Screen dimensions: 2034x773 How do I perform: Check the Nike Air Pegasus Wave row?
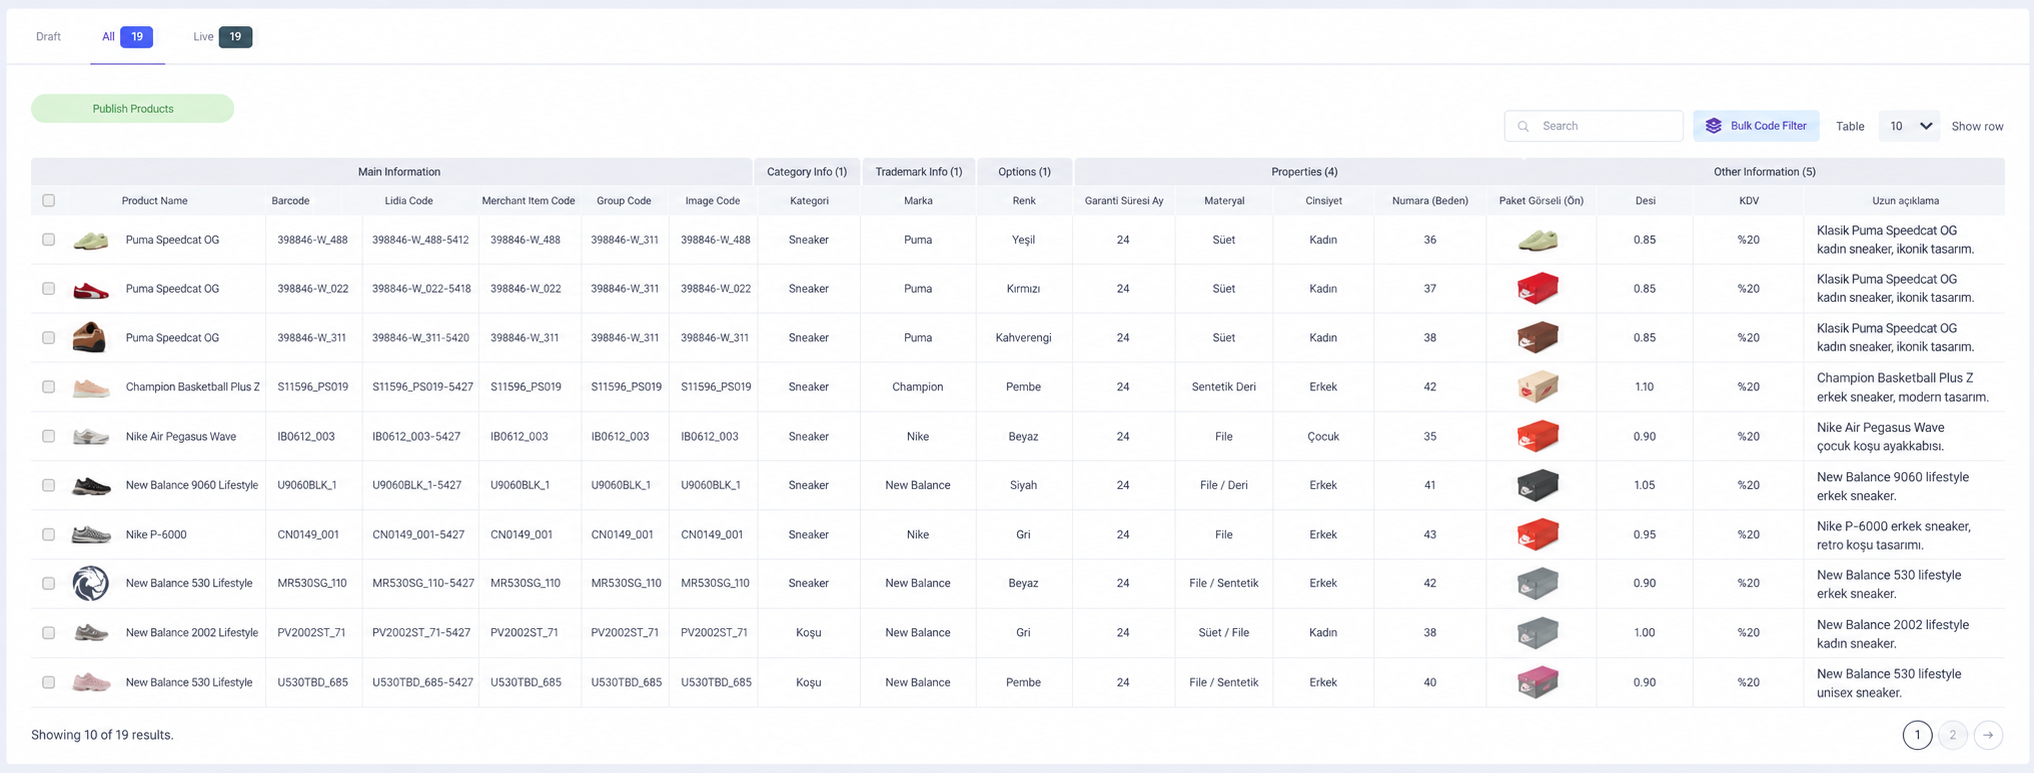(48, 436)
